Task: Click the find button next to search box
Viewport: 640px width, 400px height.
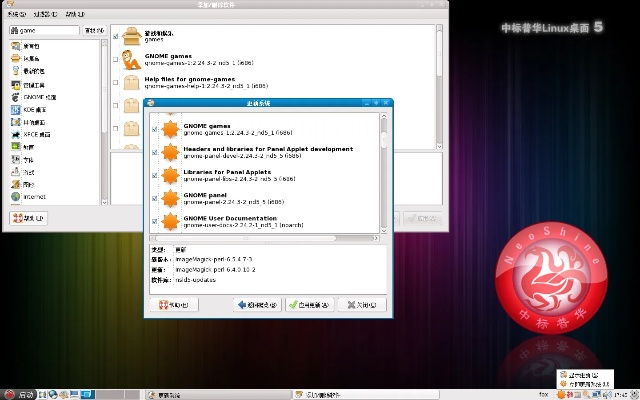Action: pos(95,30)
